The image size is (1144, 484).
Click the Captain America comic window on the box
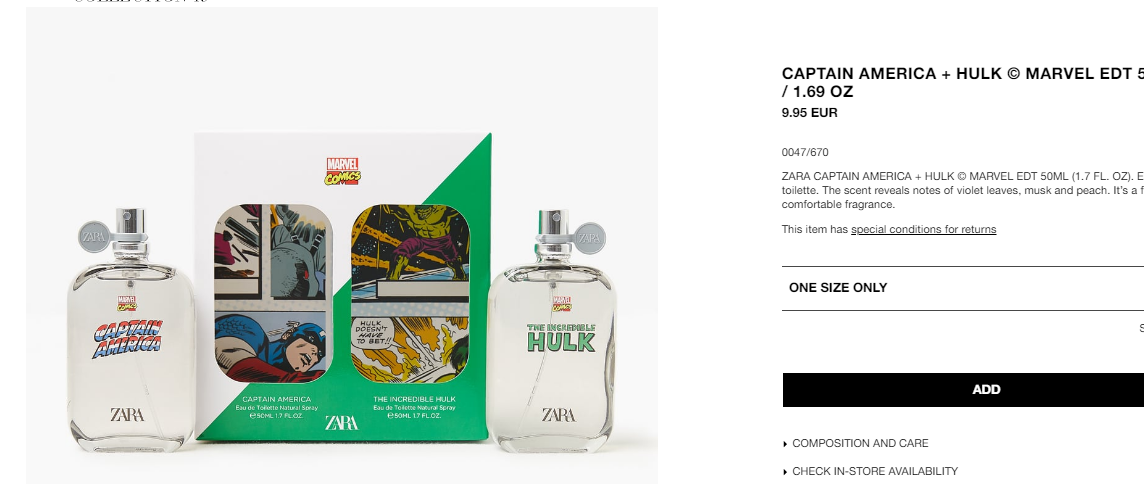tap(274, 293)
